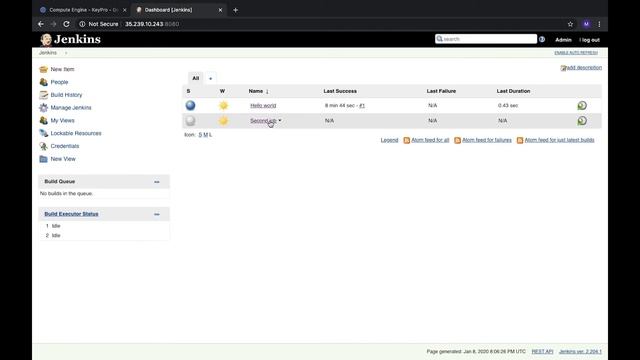Create a New View from sidebar
Screen dimensions: 640x360
tap(63, 159)
